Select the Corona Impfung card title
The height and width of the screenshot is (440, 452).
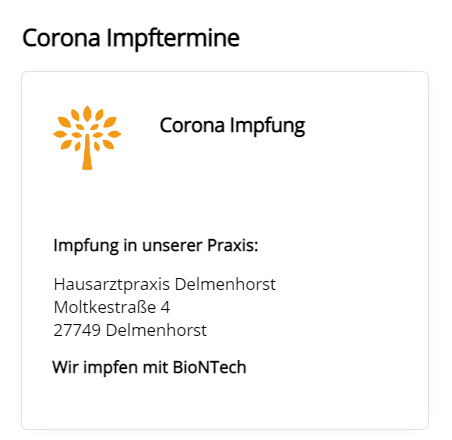[x=232, y=126]
